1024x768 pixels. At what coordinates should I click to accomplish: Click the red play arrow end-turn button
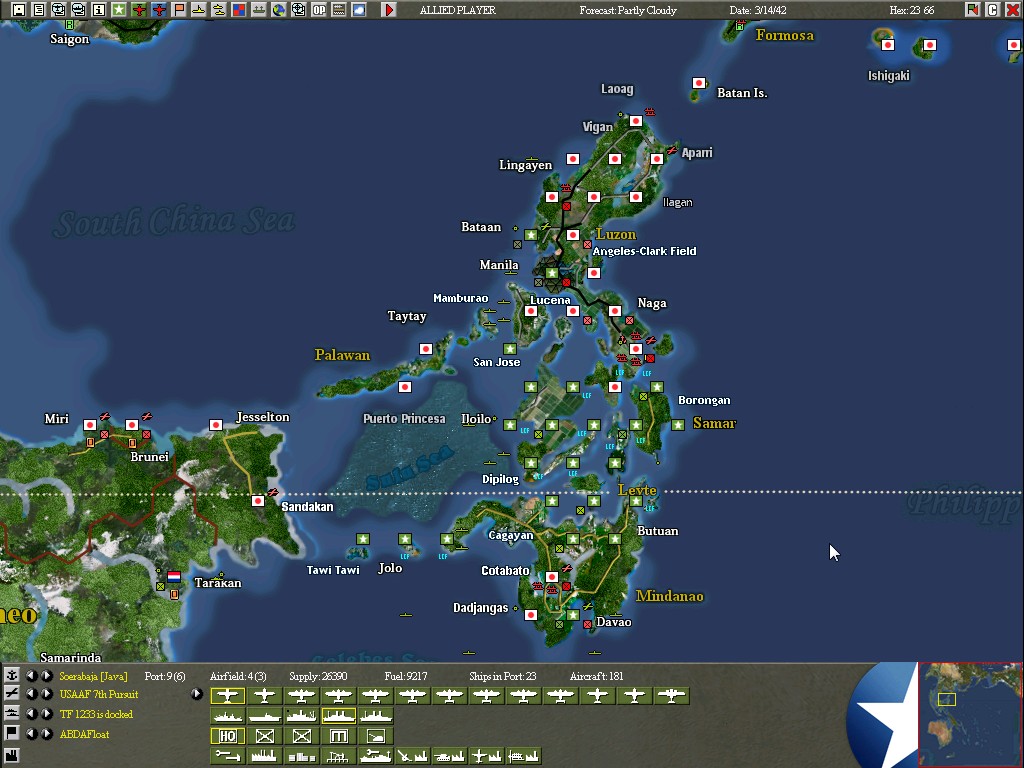(389, 10)
